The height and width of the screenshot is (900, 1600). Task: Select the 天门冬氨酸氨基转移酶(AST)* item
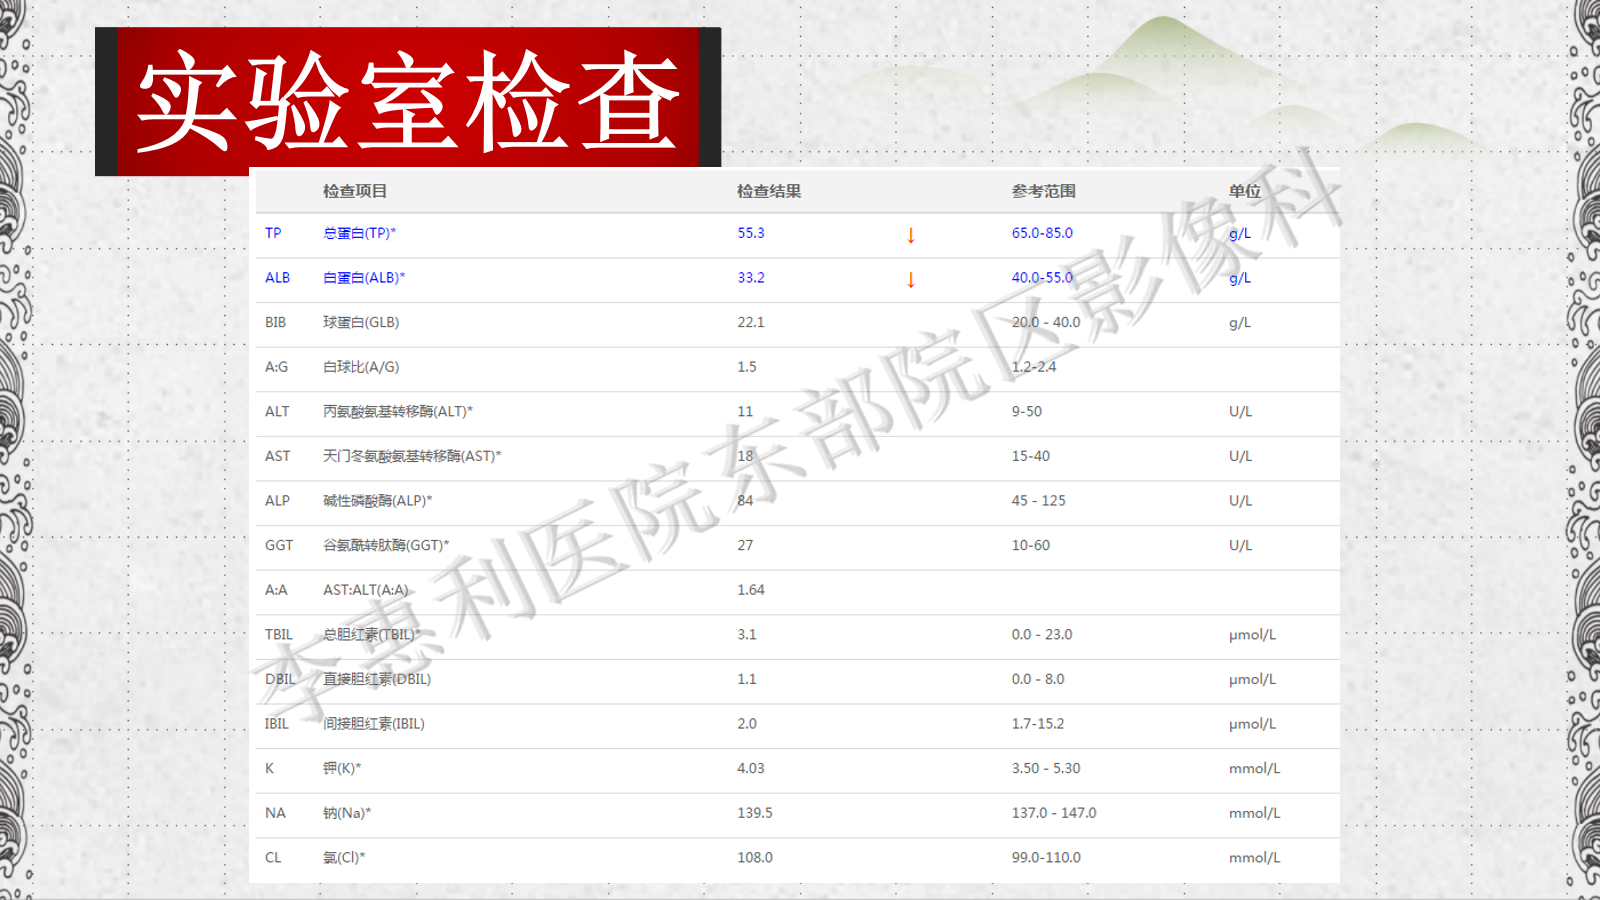click(x=412, y=456)
